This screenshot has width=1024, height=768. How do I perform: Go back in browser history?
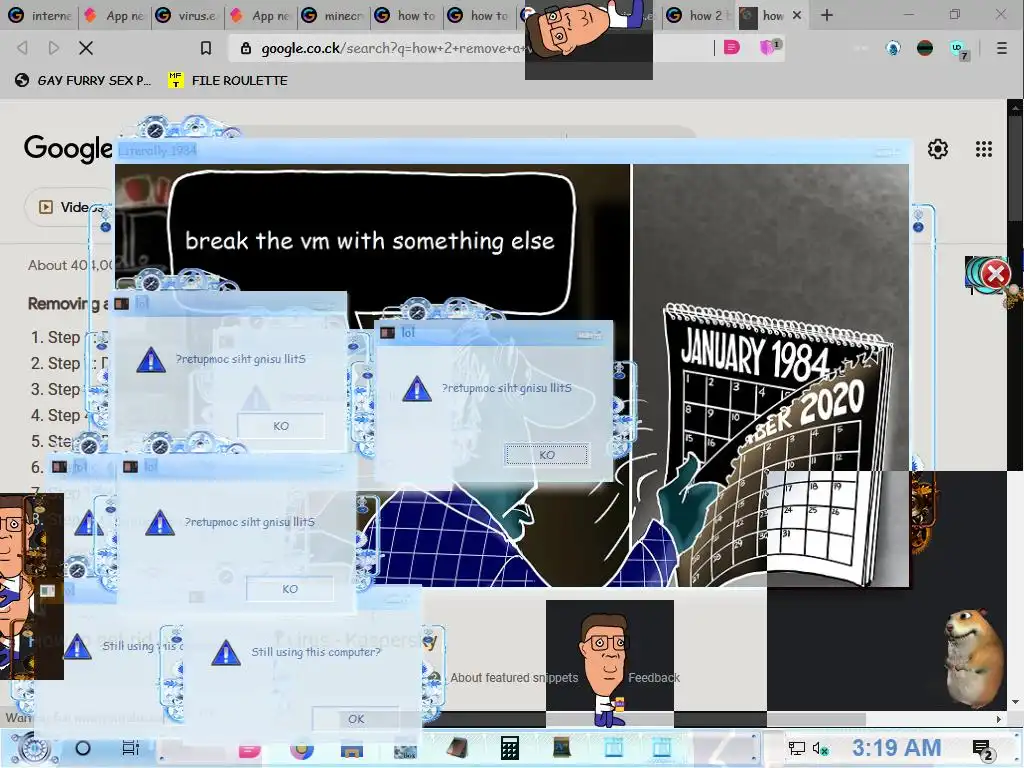tap(22, 48)
